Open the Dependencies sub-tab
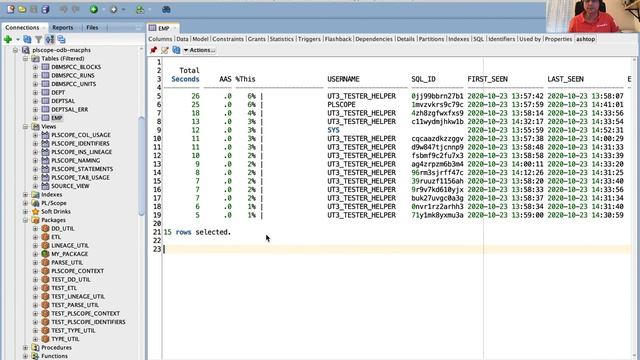Screen dimensions: 640x360 (373, 39)
